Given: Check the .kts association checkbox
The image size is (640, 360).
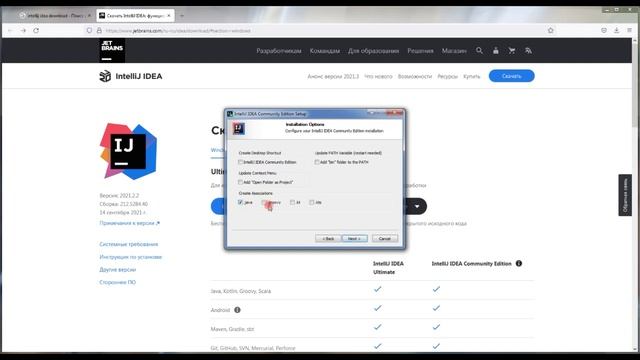Looking at the screenshot, I should (x=312, y=202).
